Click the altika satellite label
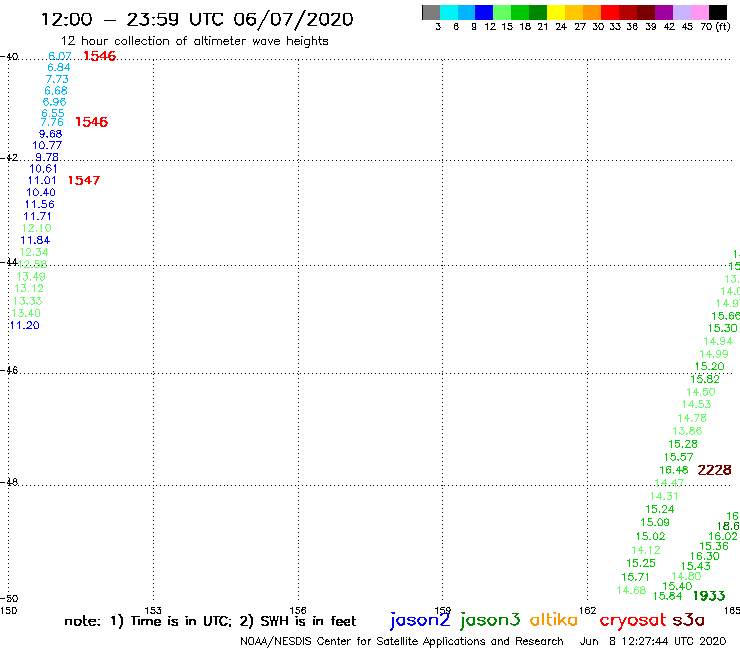This screenshot has width=740, height=650. 553,620
